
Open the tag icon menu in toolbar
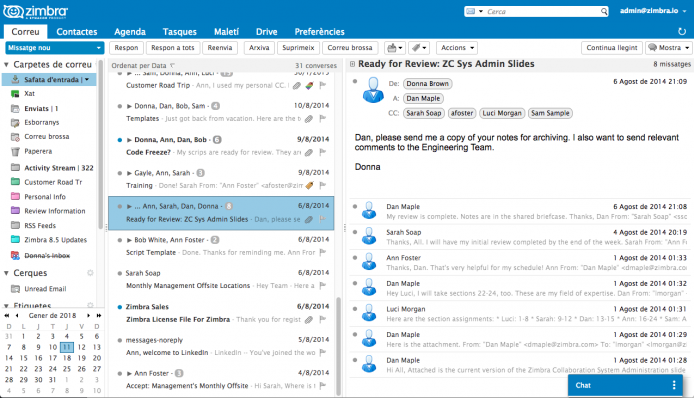418,48
